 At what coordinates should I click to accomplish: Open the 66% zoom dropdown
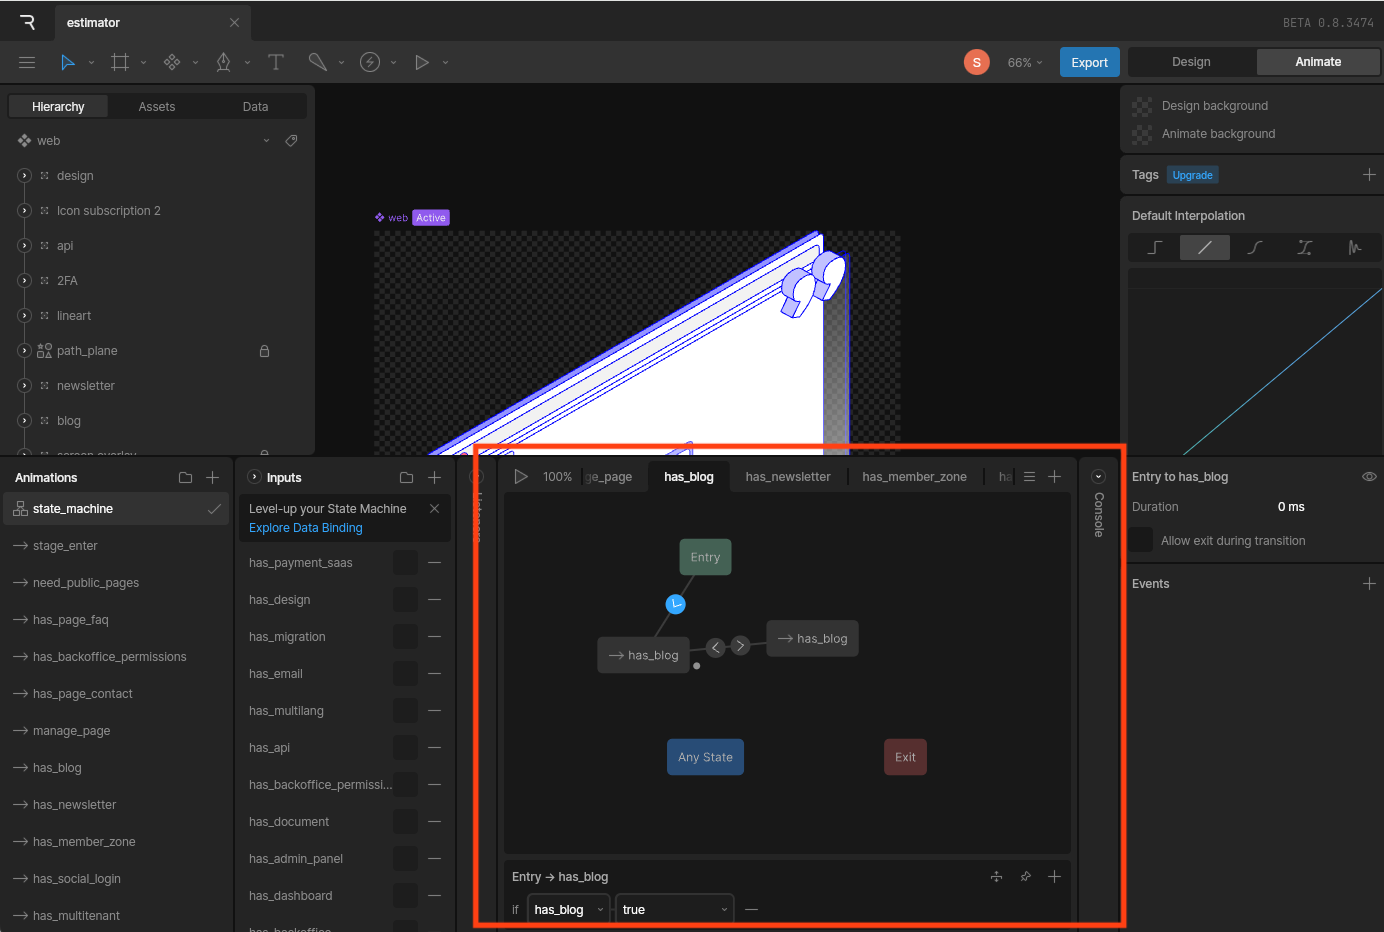pyautogui.click(x=1024, y=62)
